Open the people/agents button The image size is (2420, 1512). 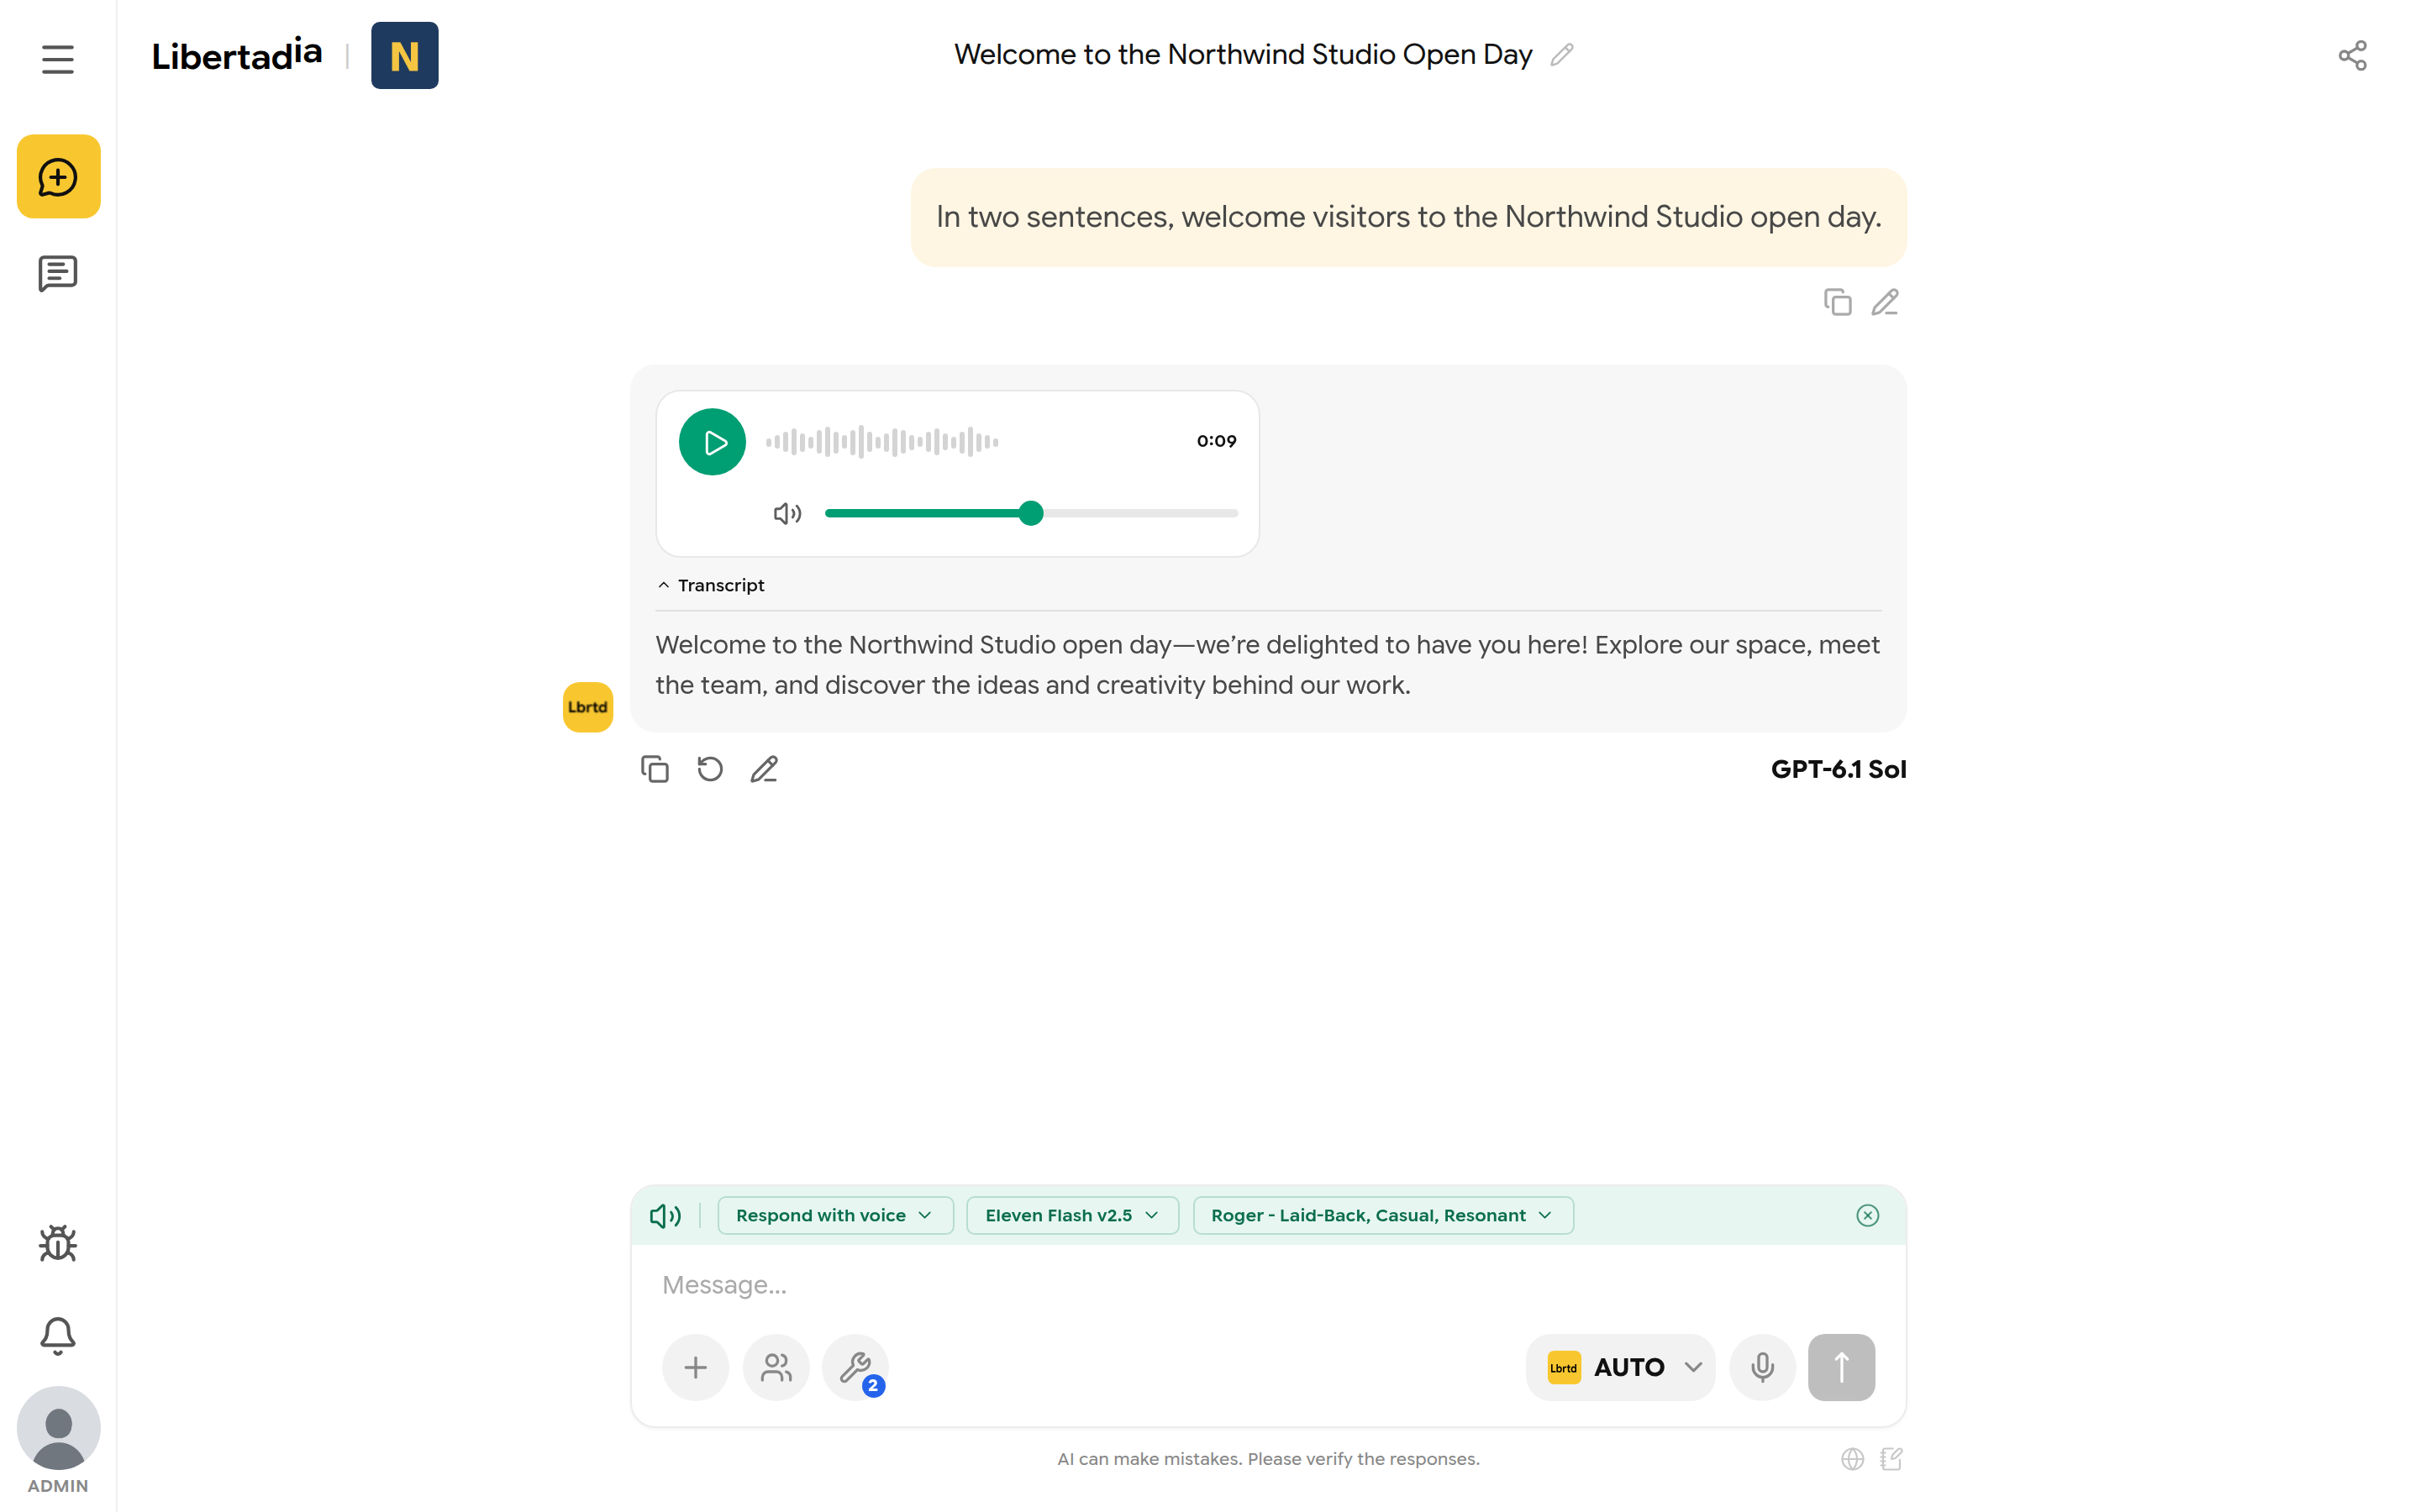776,1367
